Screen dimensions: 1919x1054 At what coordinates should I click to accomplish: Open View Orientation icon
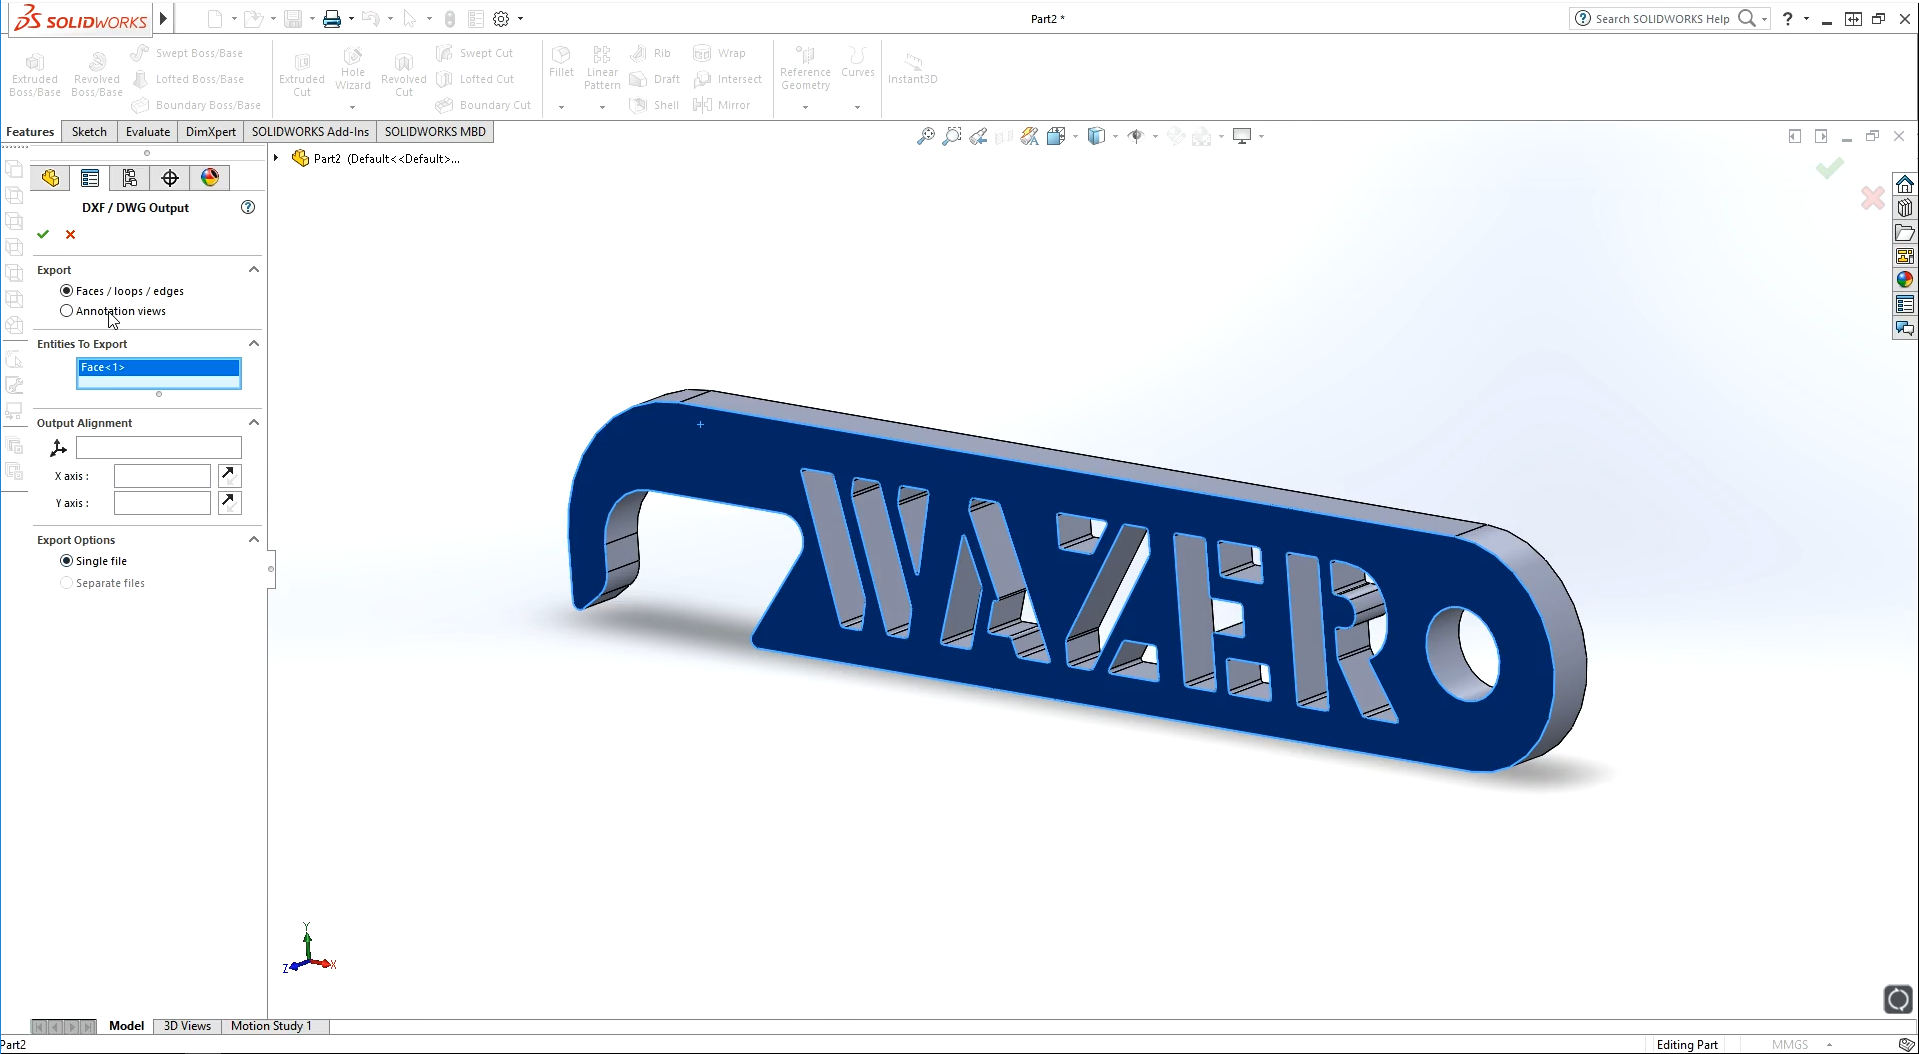coord(1056,136)
